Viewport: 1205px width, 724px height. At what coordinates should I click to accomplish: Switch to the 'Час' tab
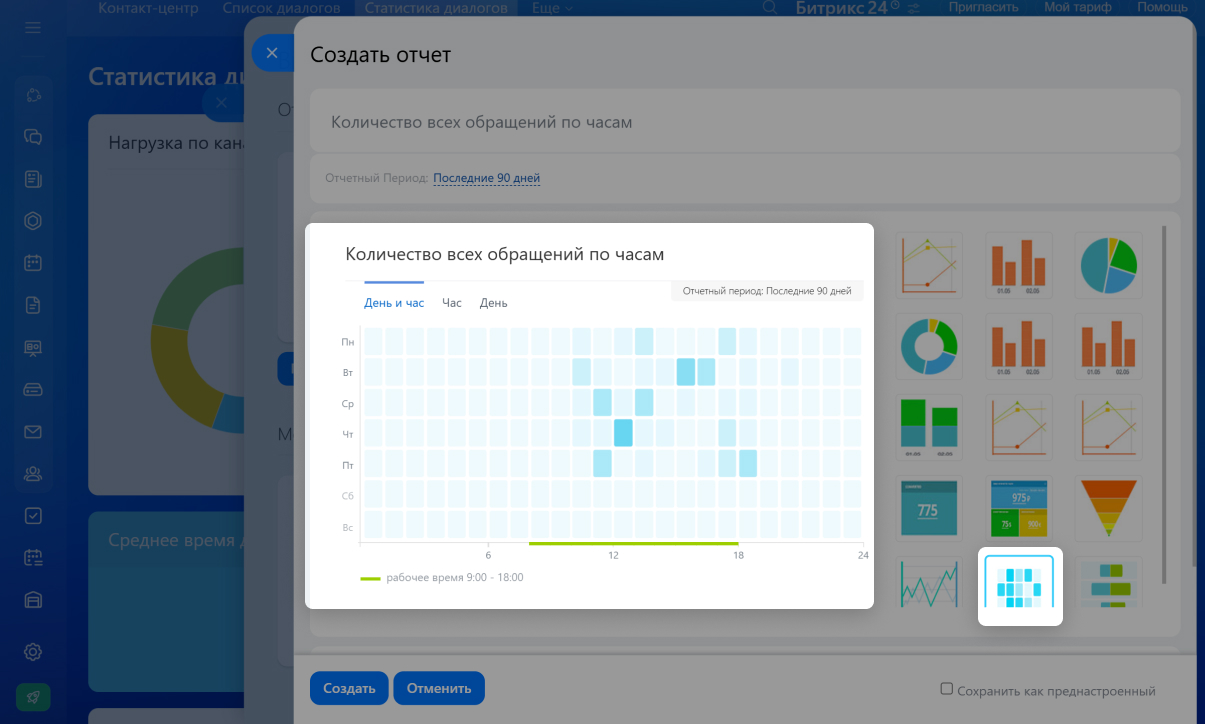tap(452, 303)
